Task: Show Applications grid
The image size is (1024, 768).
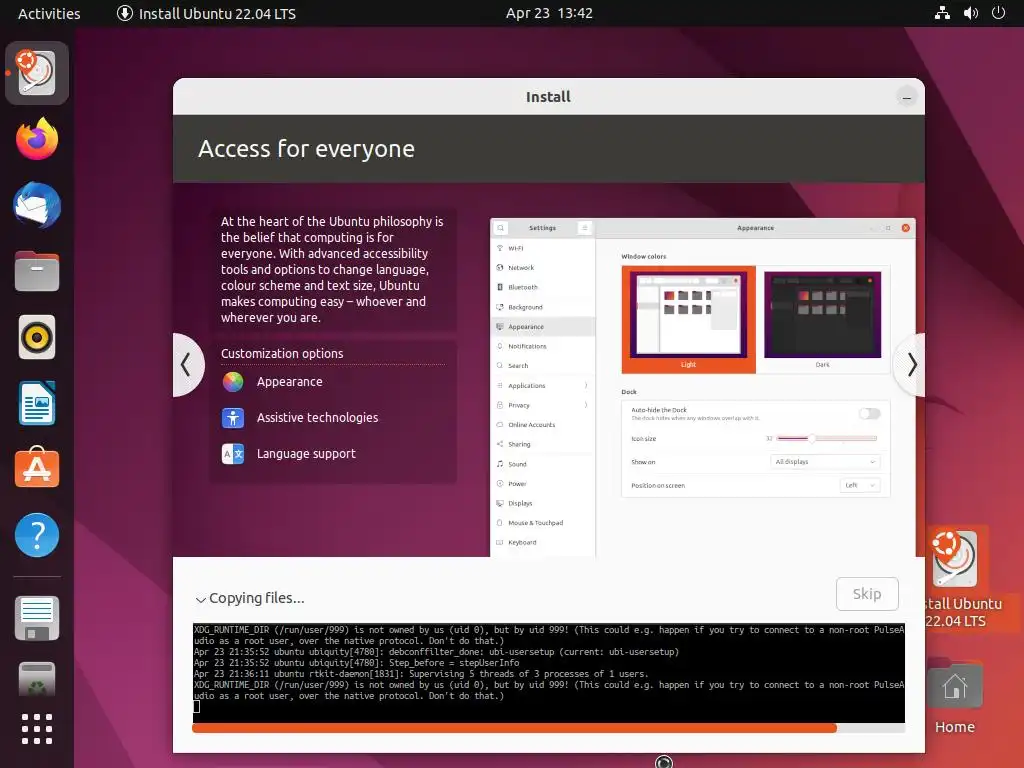Action: point(37,729)
